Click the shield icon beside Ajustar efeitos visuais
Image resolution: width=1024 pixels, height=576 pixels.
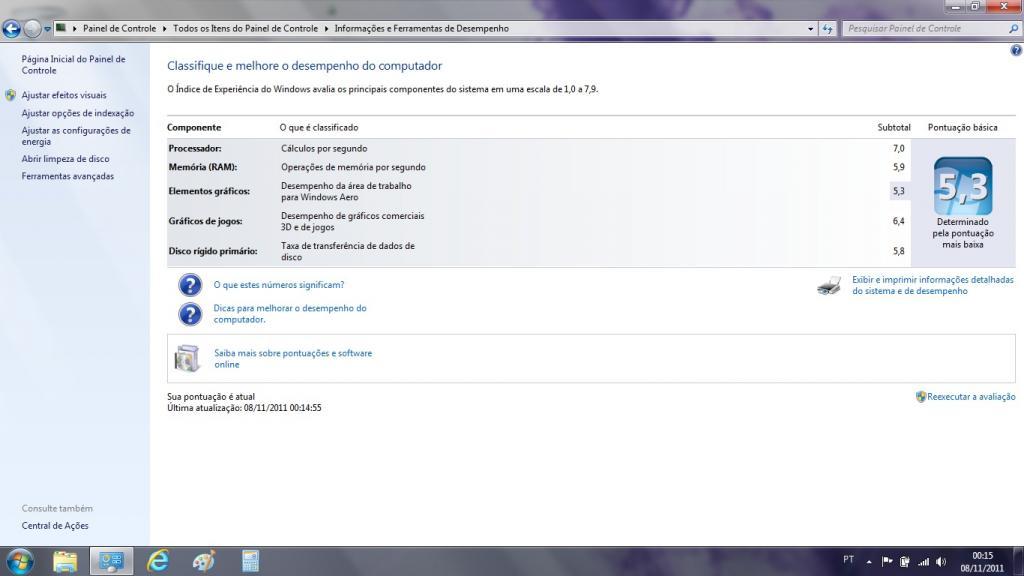coord(10,95)
